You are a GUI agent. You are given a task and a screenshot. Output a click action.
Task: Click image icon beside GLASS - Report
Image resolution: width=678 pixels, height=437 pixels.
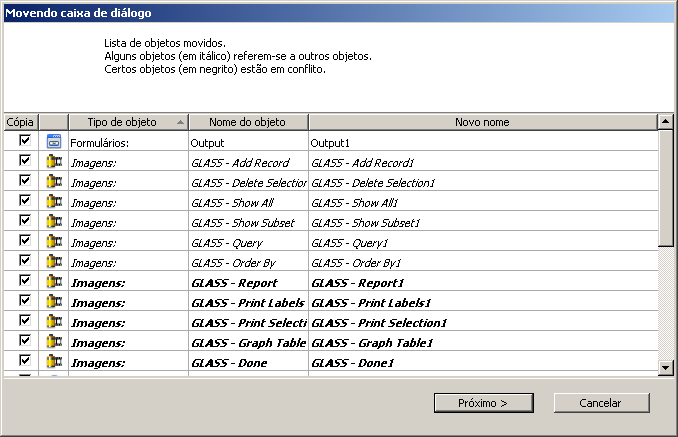point(54,282)
